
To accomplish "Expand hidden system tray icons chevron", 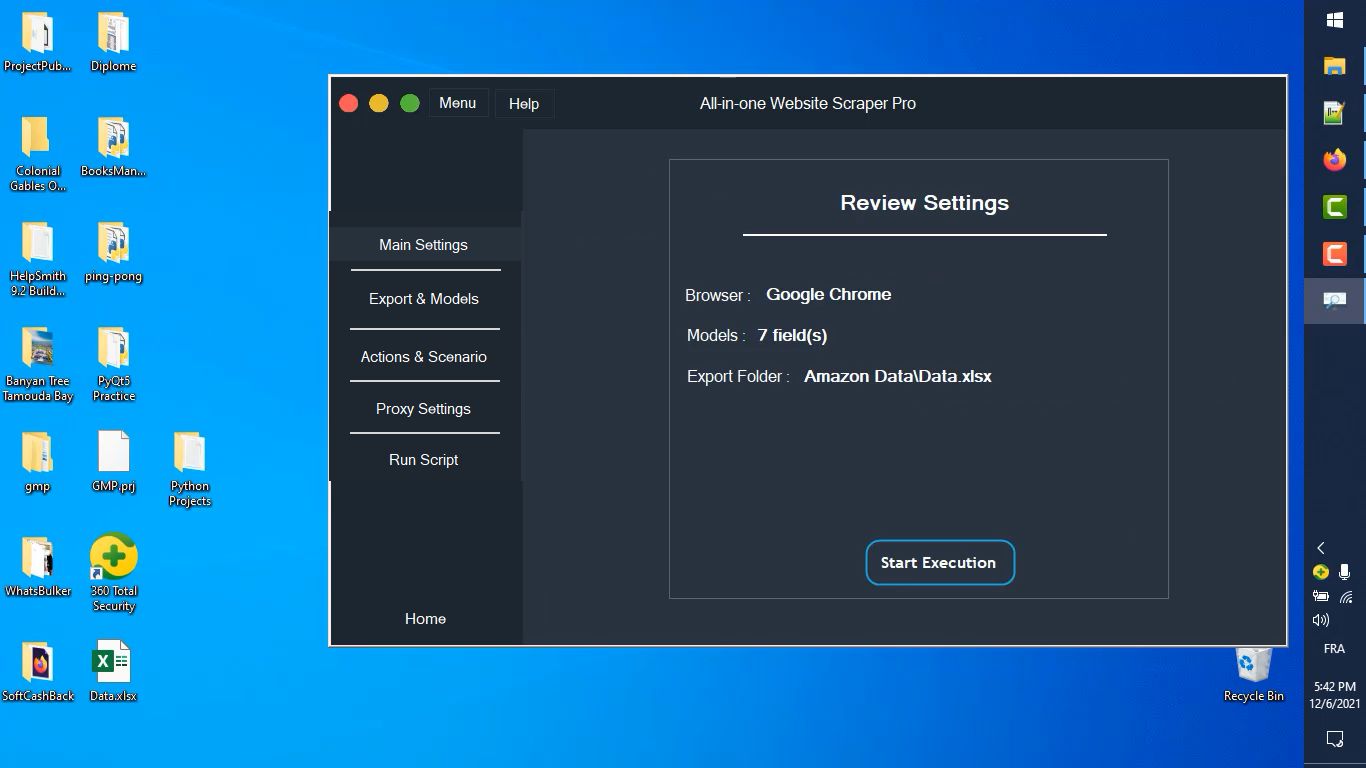I will (x=1321, y=548).
